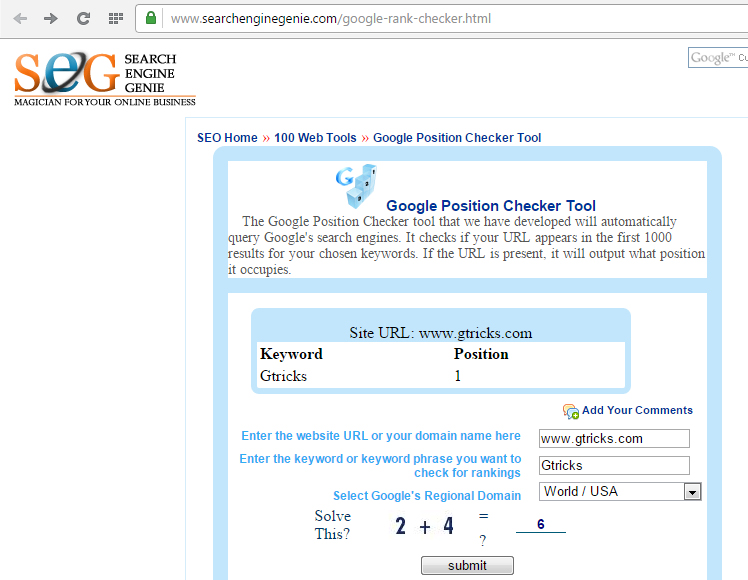Screen dimensions: 748x580
Task: Click the Position column header
Action: click(481, 354)
